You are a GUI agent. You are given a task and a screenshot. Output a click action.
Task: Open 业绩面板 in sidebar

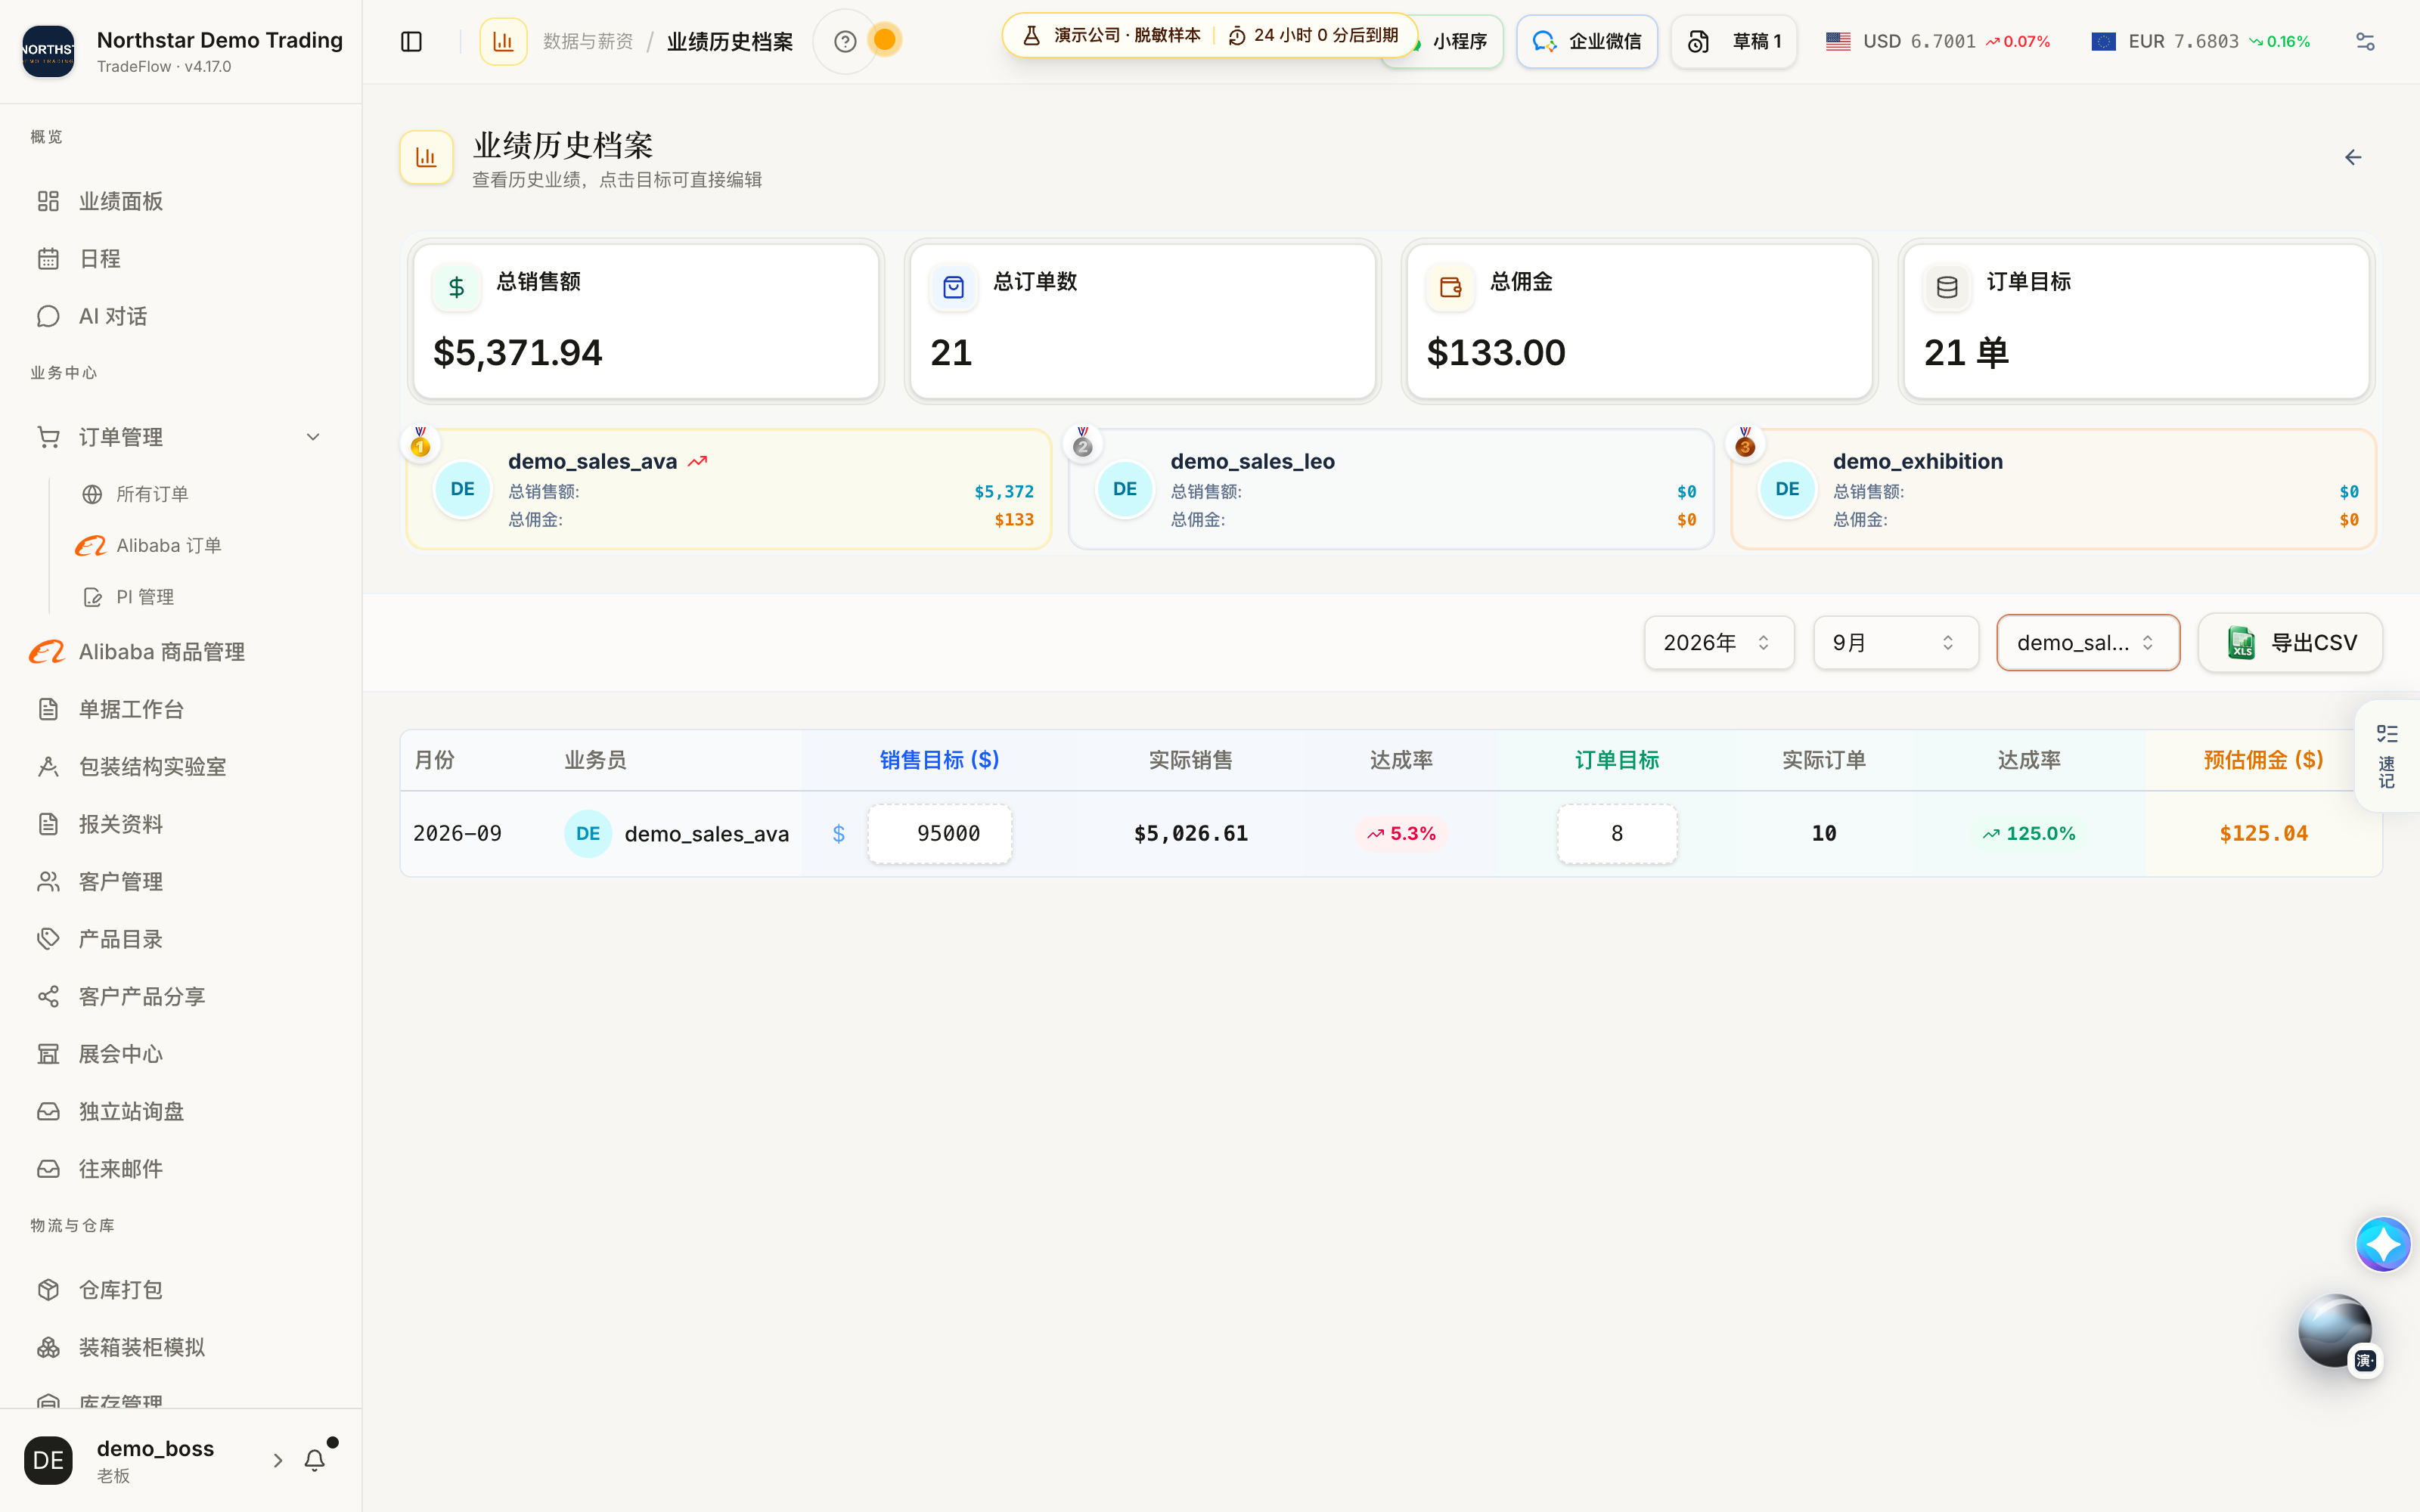[180, 201]
